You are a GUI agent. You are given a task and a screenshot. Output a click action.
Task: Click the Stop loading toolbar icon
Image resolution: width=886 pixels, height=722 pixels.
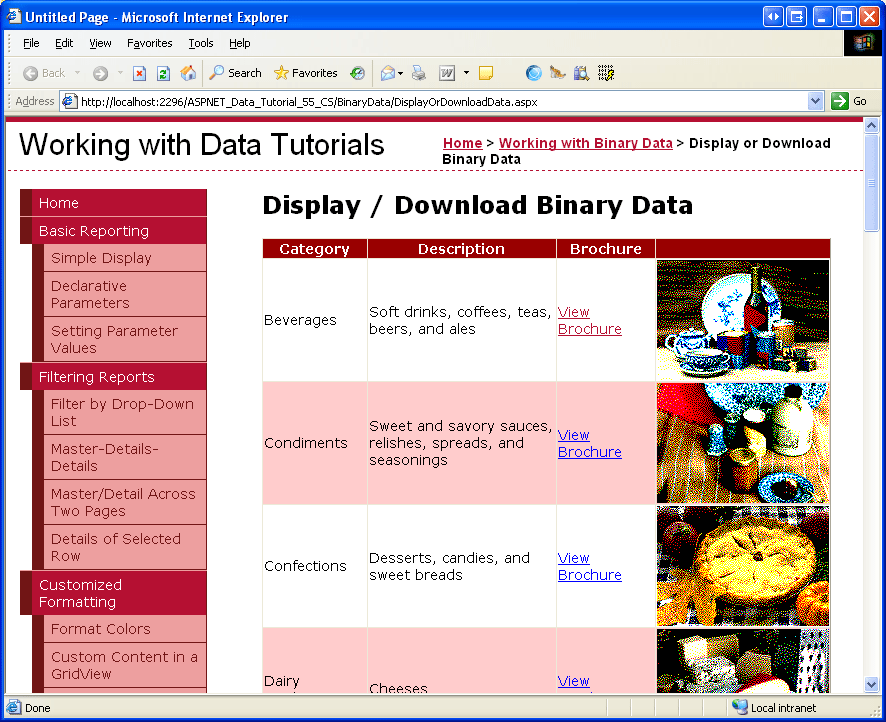coord(140,73)
